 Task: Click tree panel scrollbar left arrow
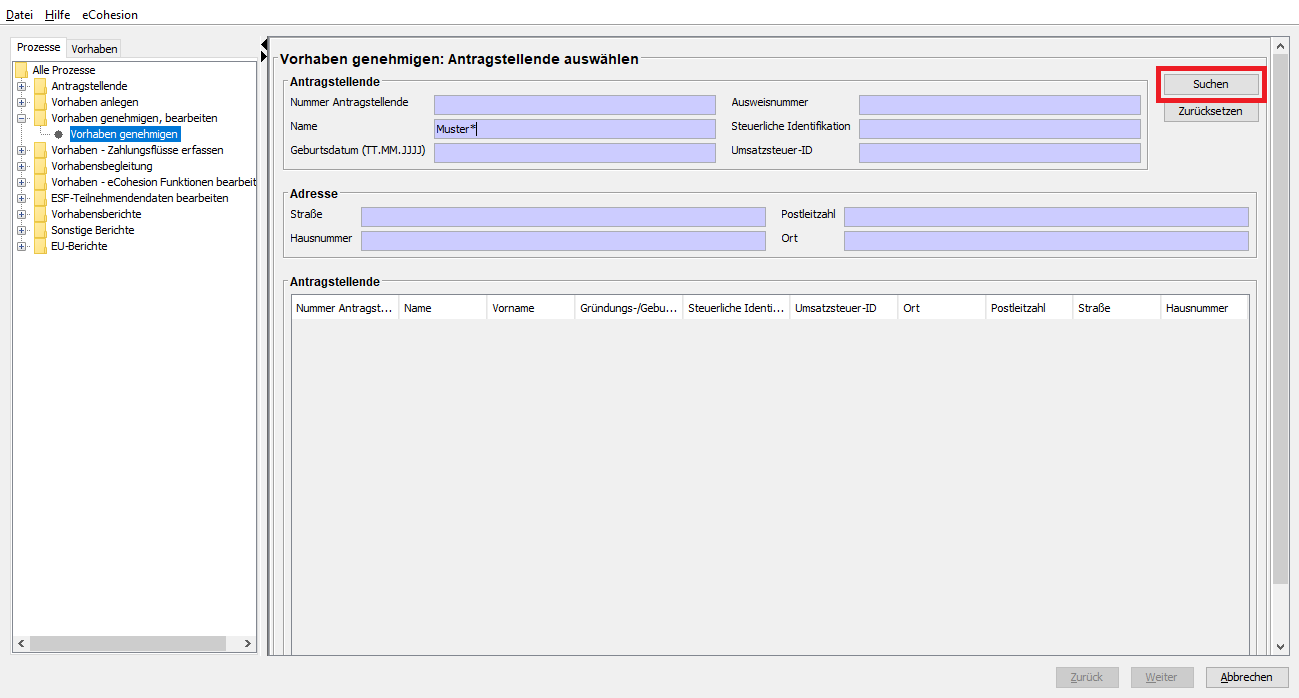(21, 643)
